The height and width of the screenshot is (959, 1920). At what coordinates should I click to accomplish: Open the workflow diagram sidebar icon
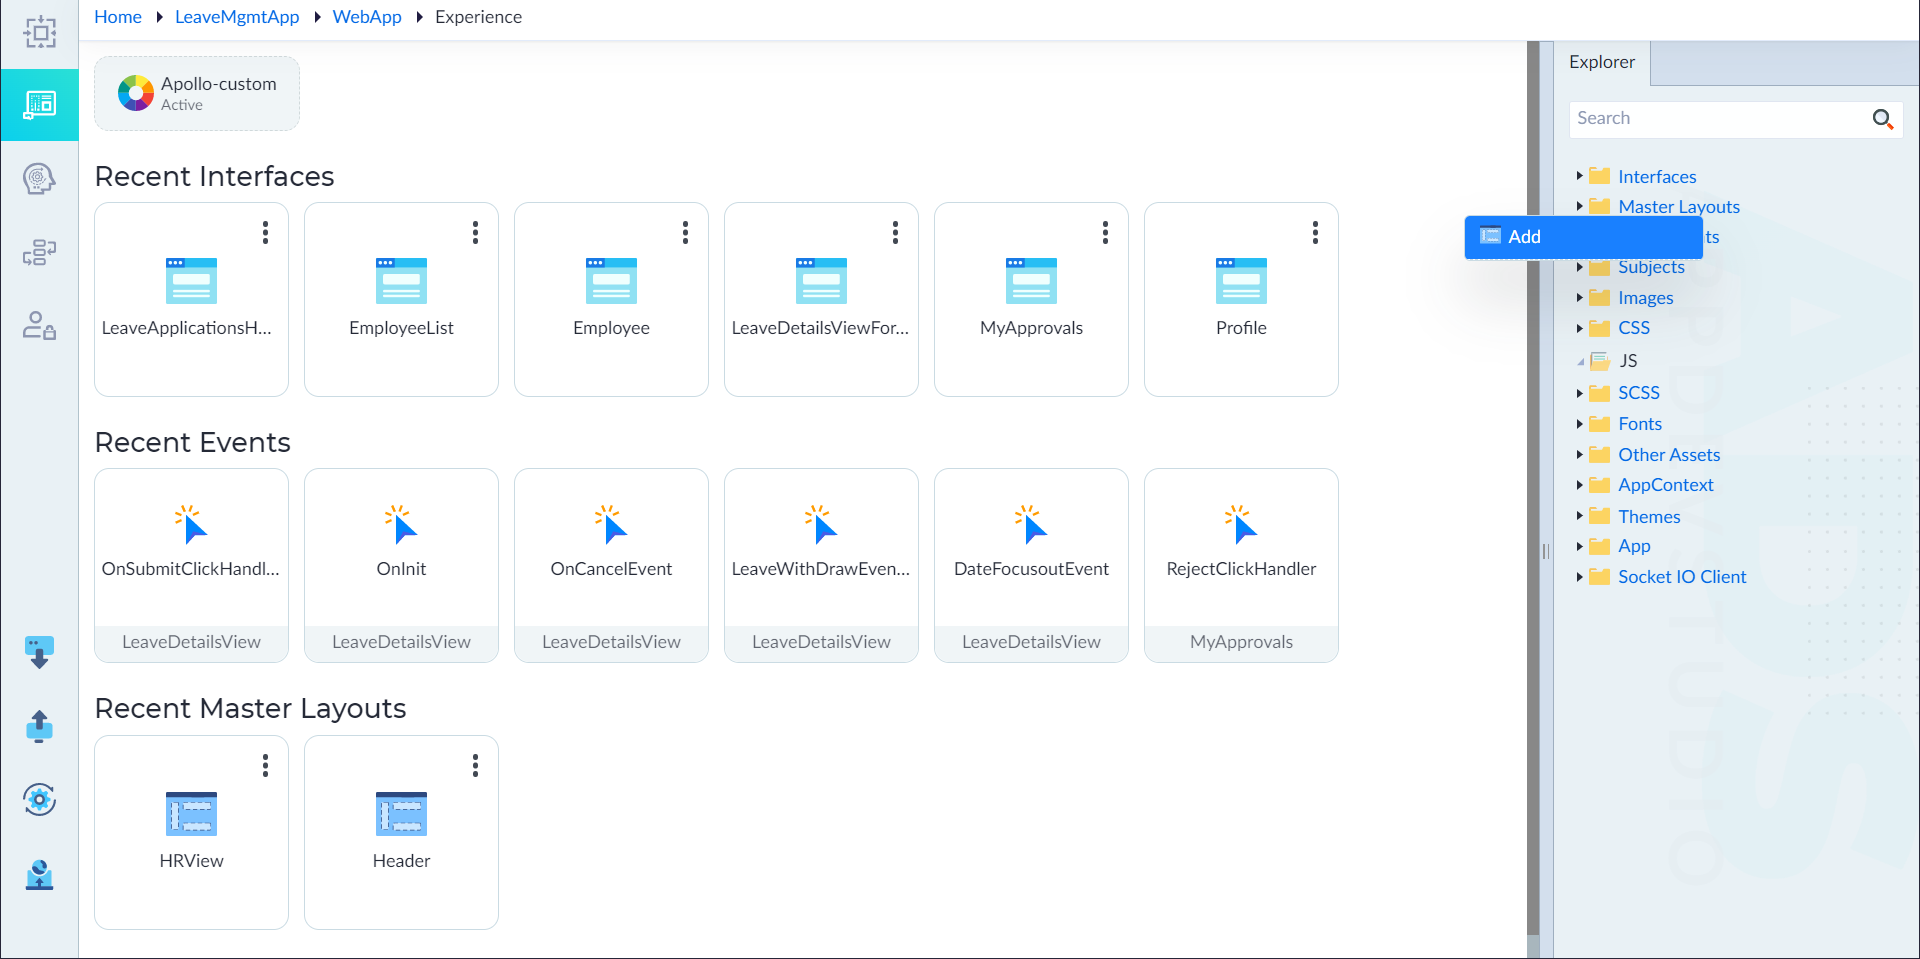coord(39,252)
